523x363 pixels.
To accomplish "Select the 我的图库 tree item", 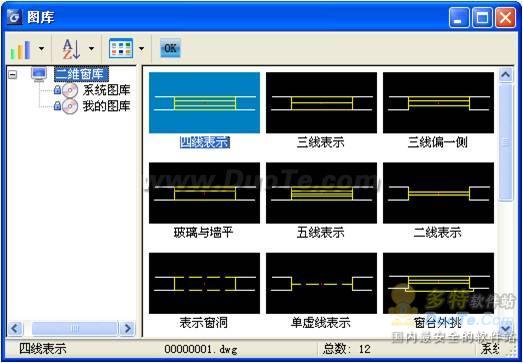I will pyautogui.click(x=106, y=106).
